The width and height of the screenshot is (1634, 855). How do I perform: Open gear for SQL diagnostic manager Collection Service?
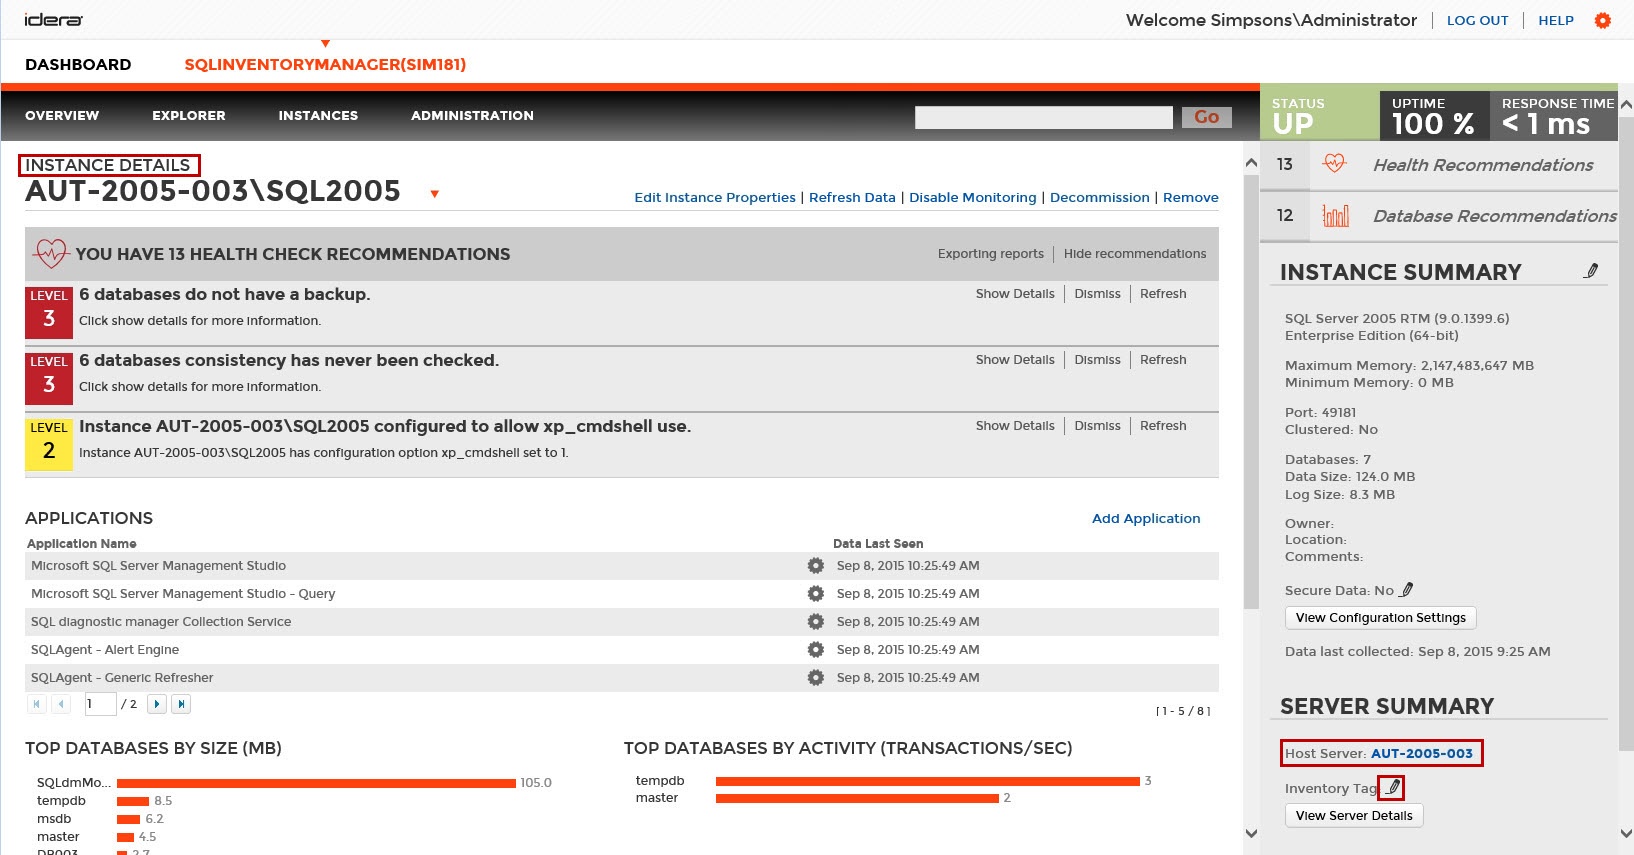[816, 622]
